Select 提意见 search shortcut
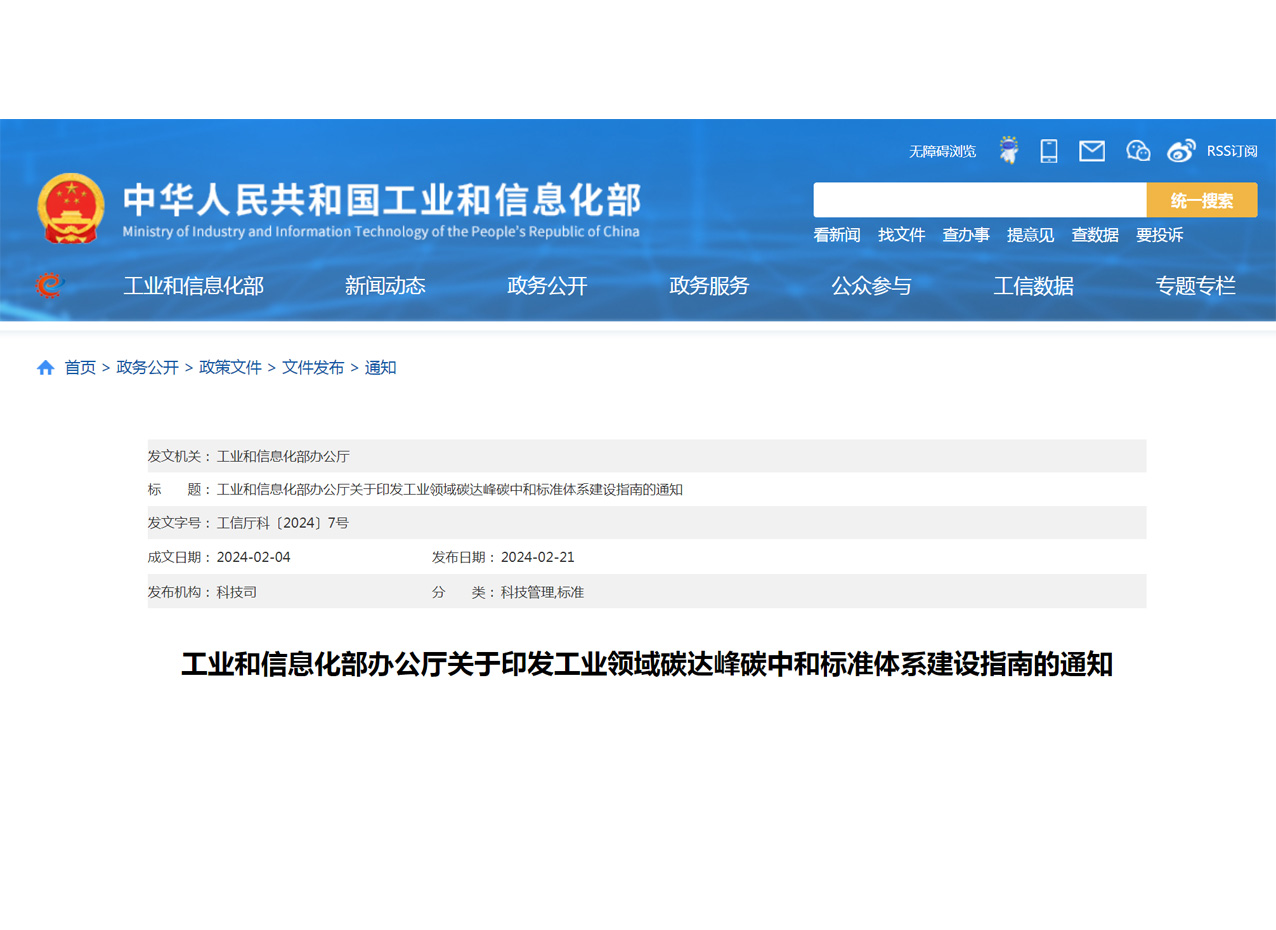This screenshot has width=1276, height=930. (1031, 235)
